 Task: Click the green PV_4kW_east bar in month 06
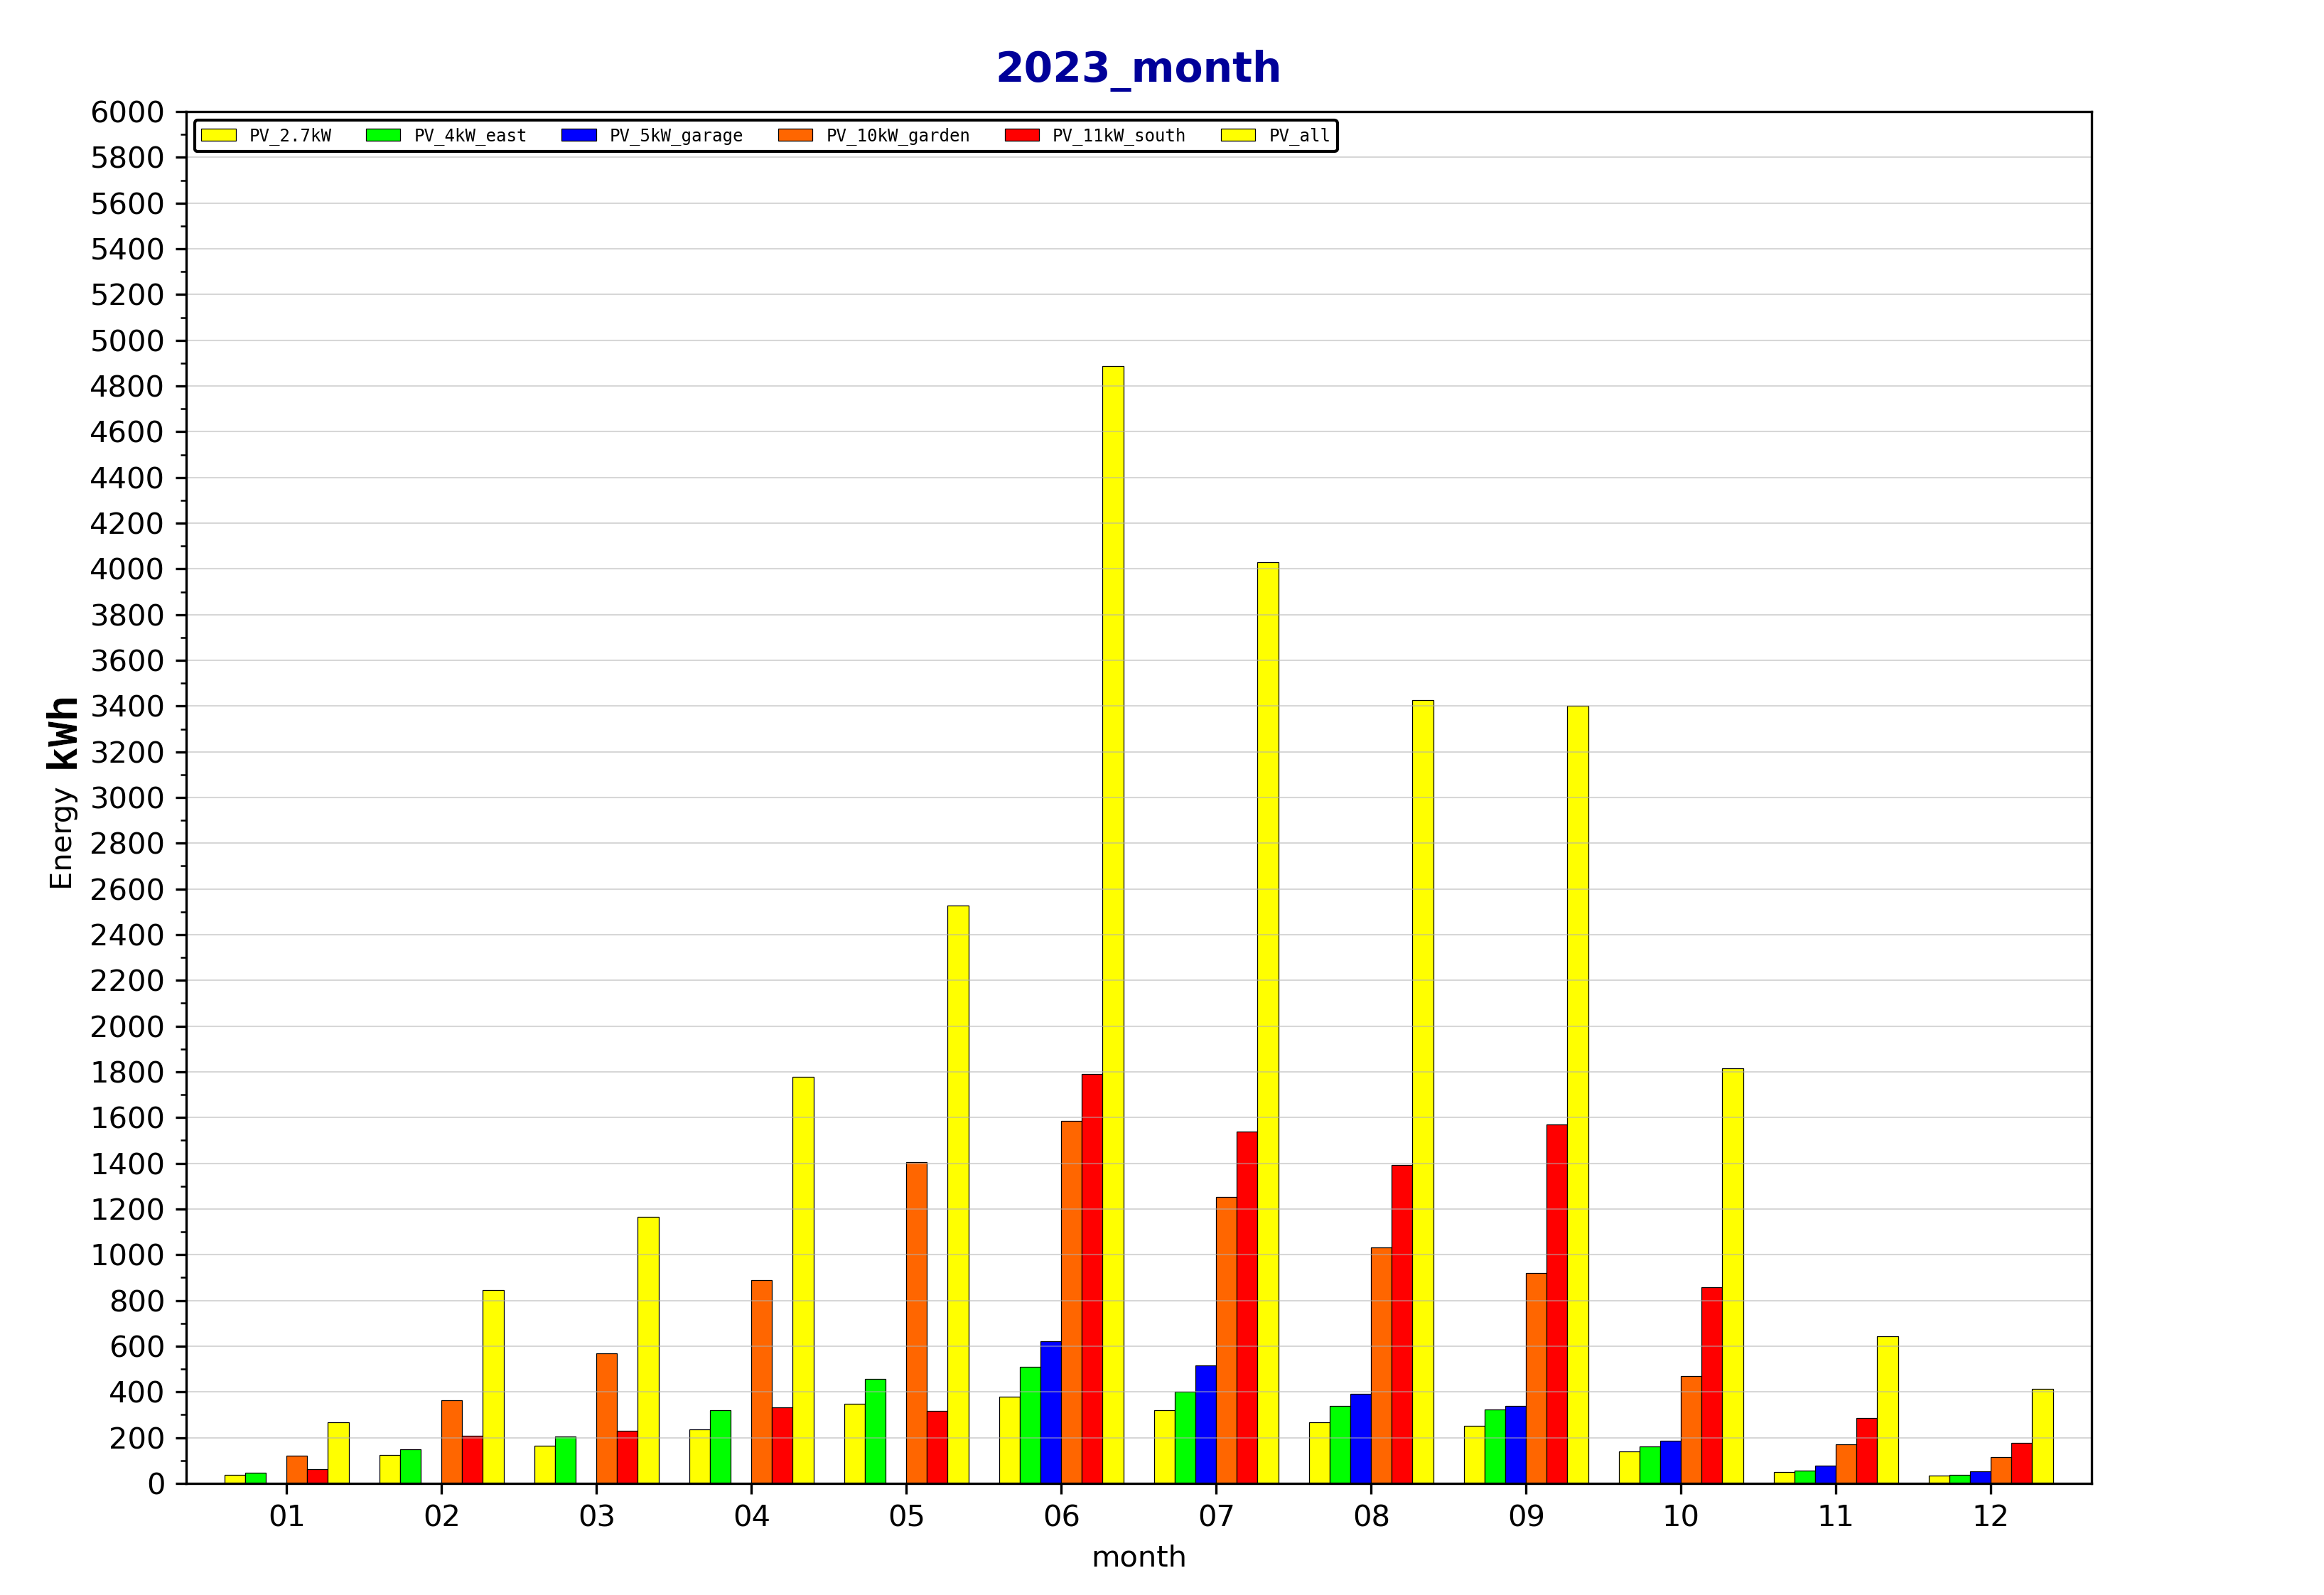[1030, 1425]
